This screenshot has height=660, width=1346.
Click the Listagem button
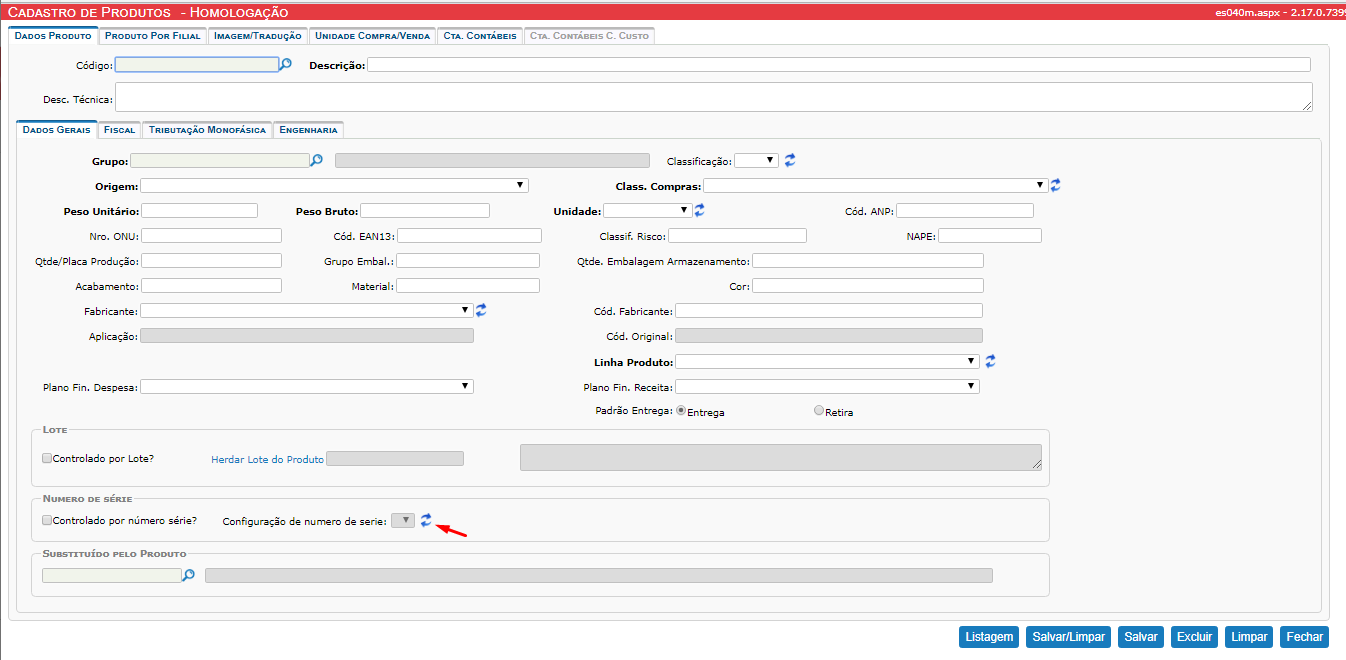[989, 637]
